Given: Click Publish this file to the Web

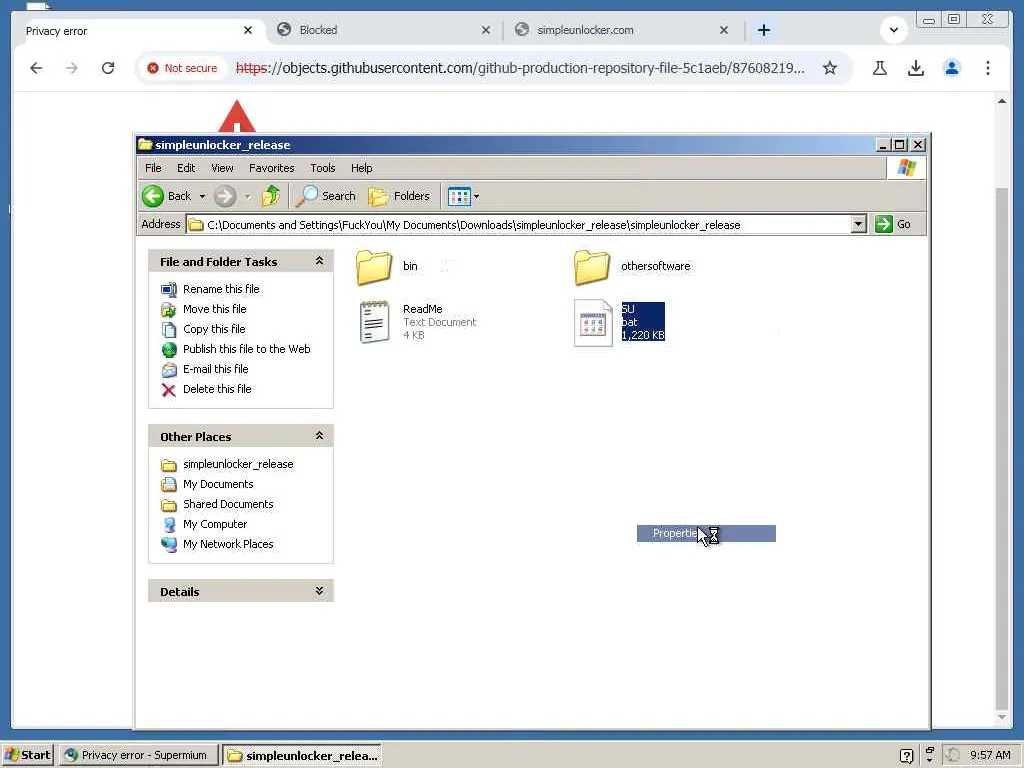Looking at the screenshot, I should click(x=246, y=349).
